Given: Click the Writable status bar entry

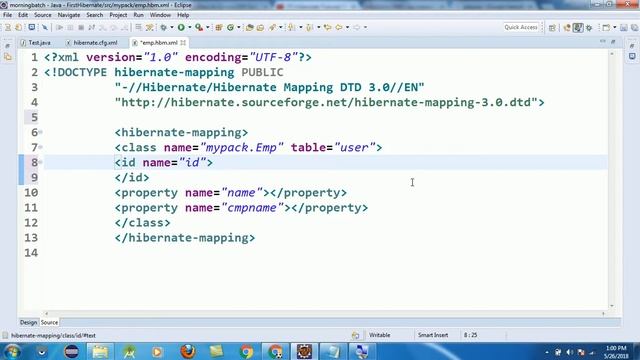Looking at the screenshot, I should point(380,335).
